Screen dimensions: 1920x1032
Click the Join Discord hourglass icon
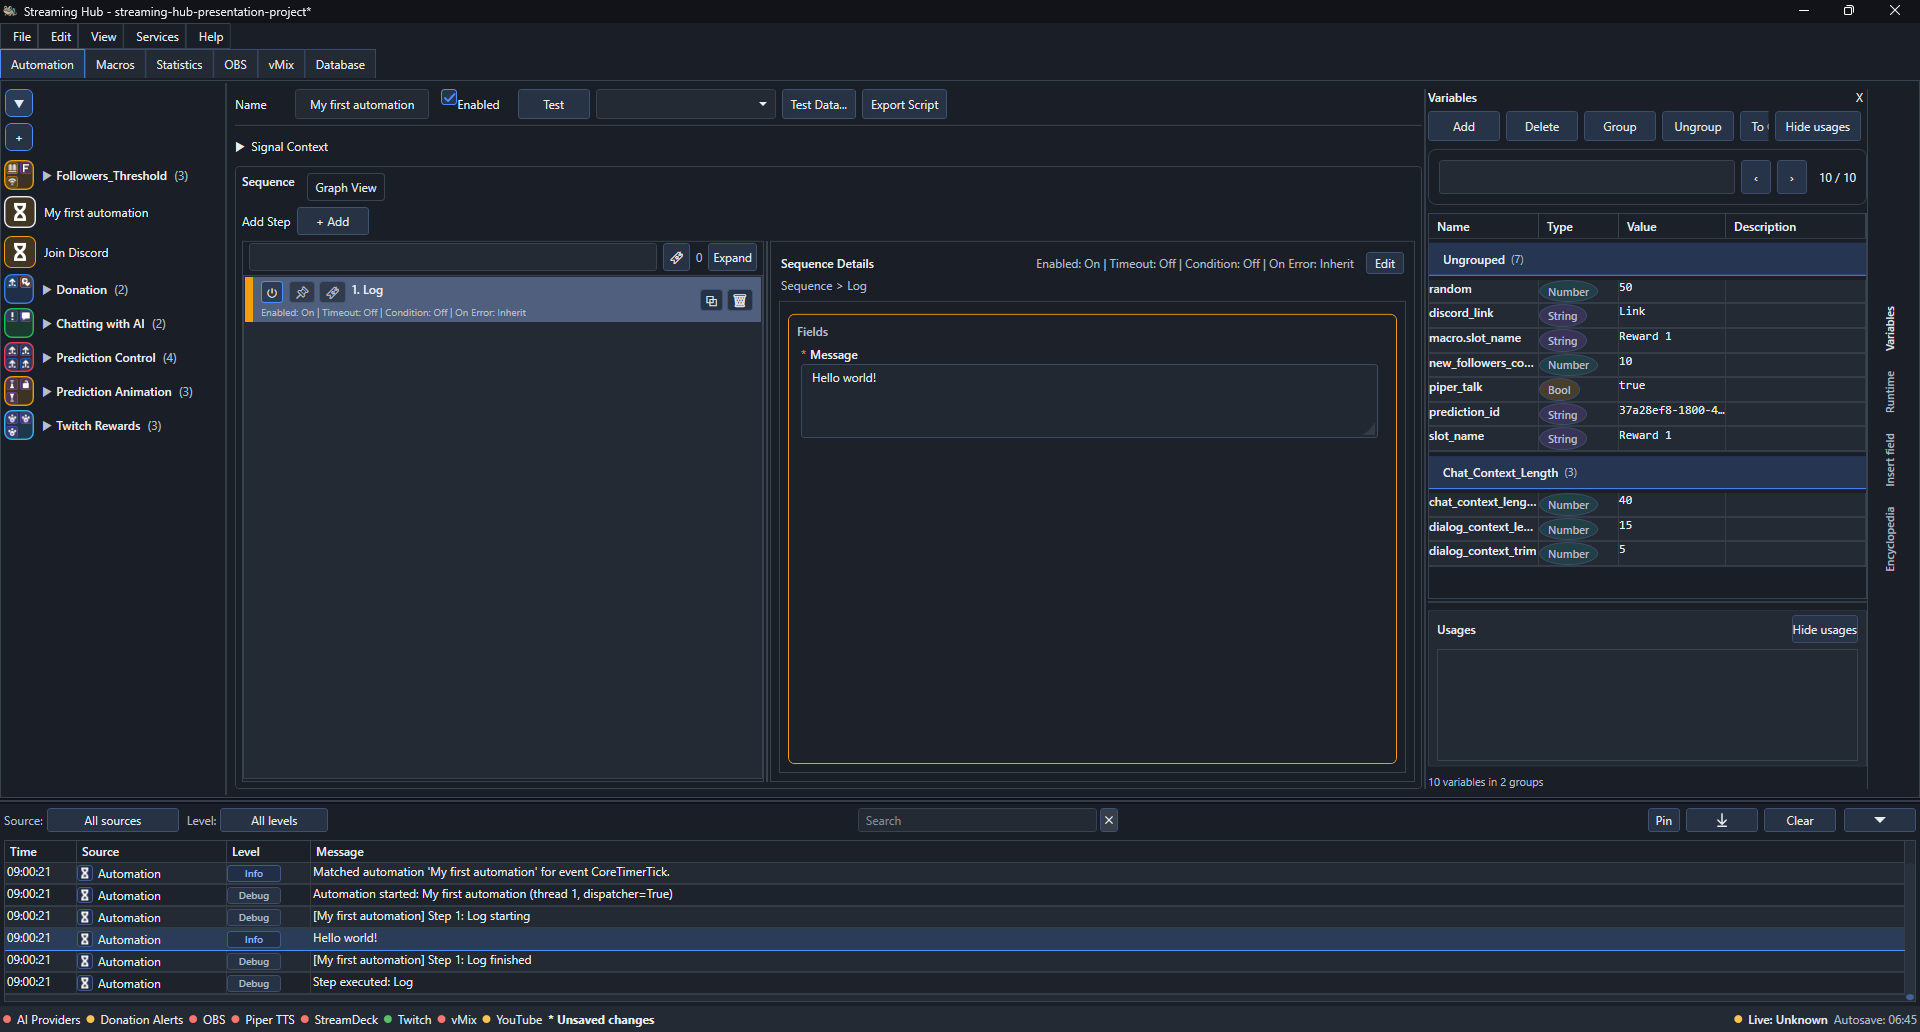[x=19, y=252]
